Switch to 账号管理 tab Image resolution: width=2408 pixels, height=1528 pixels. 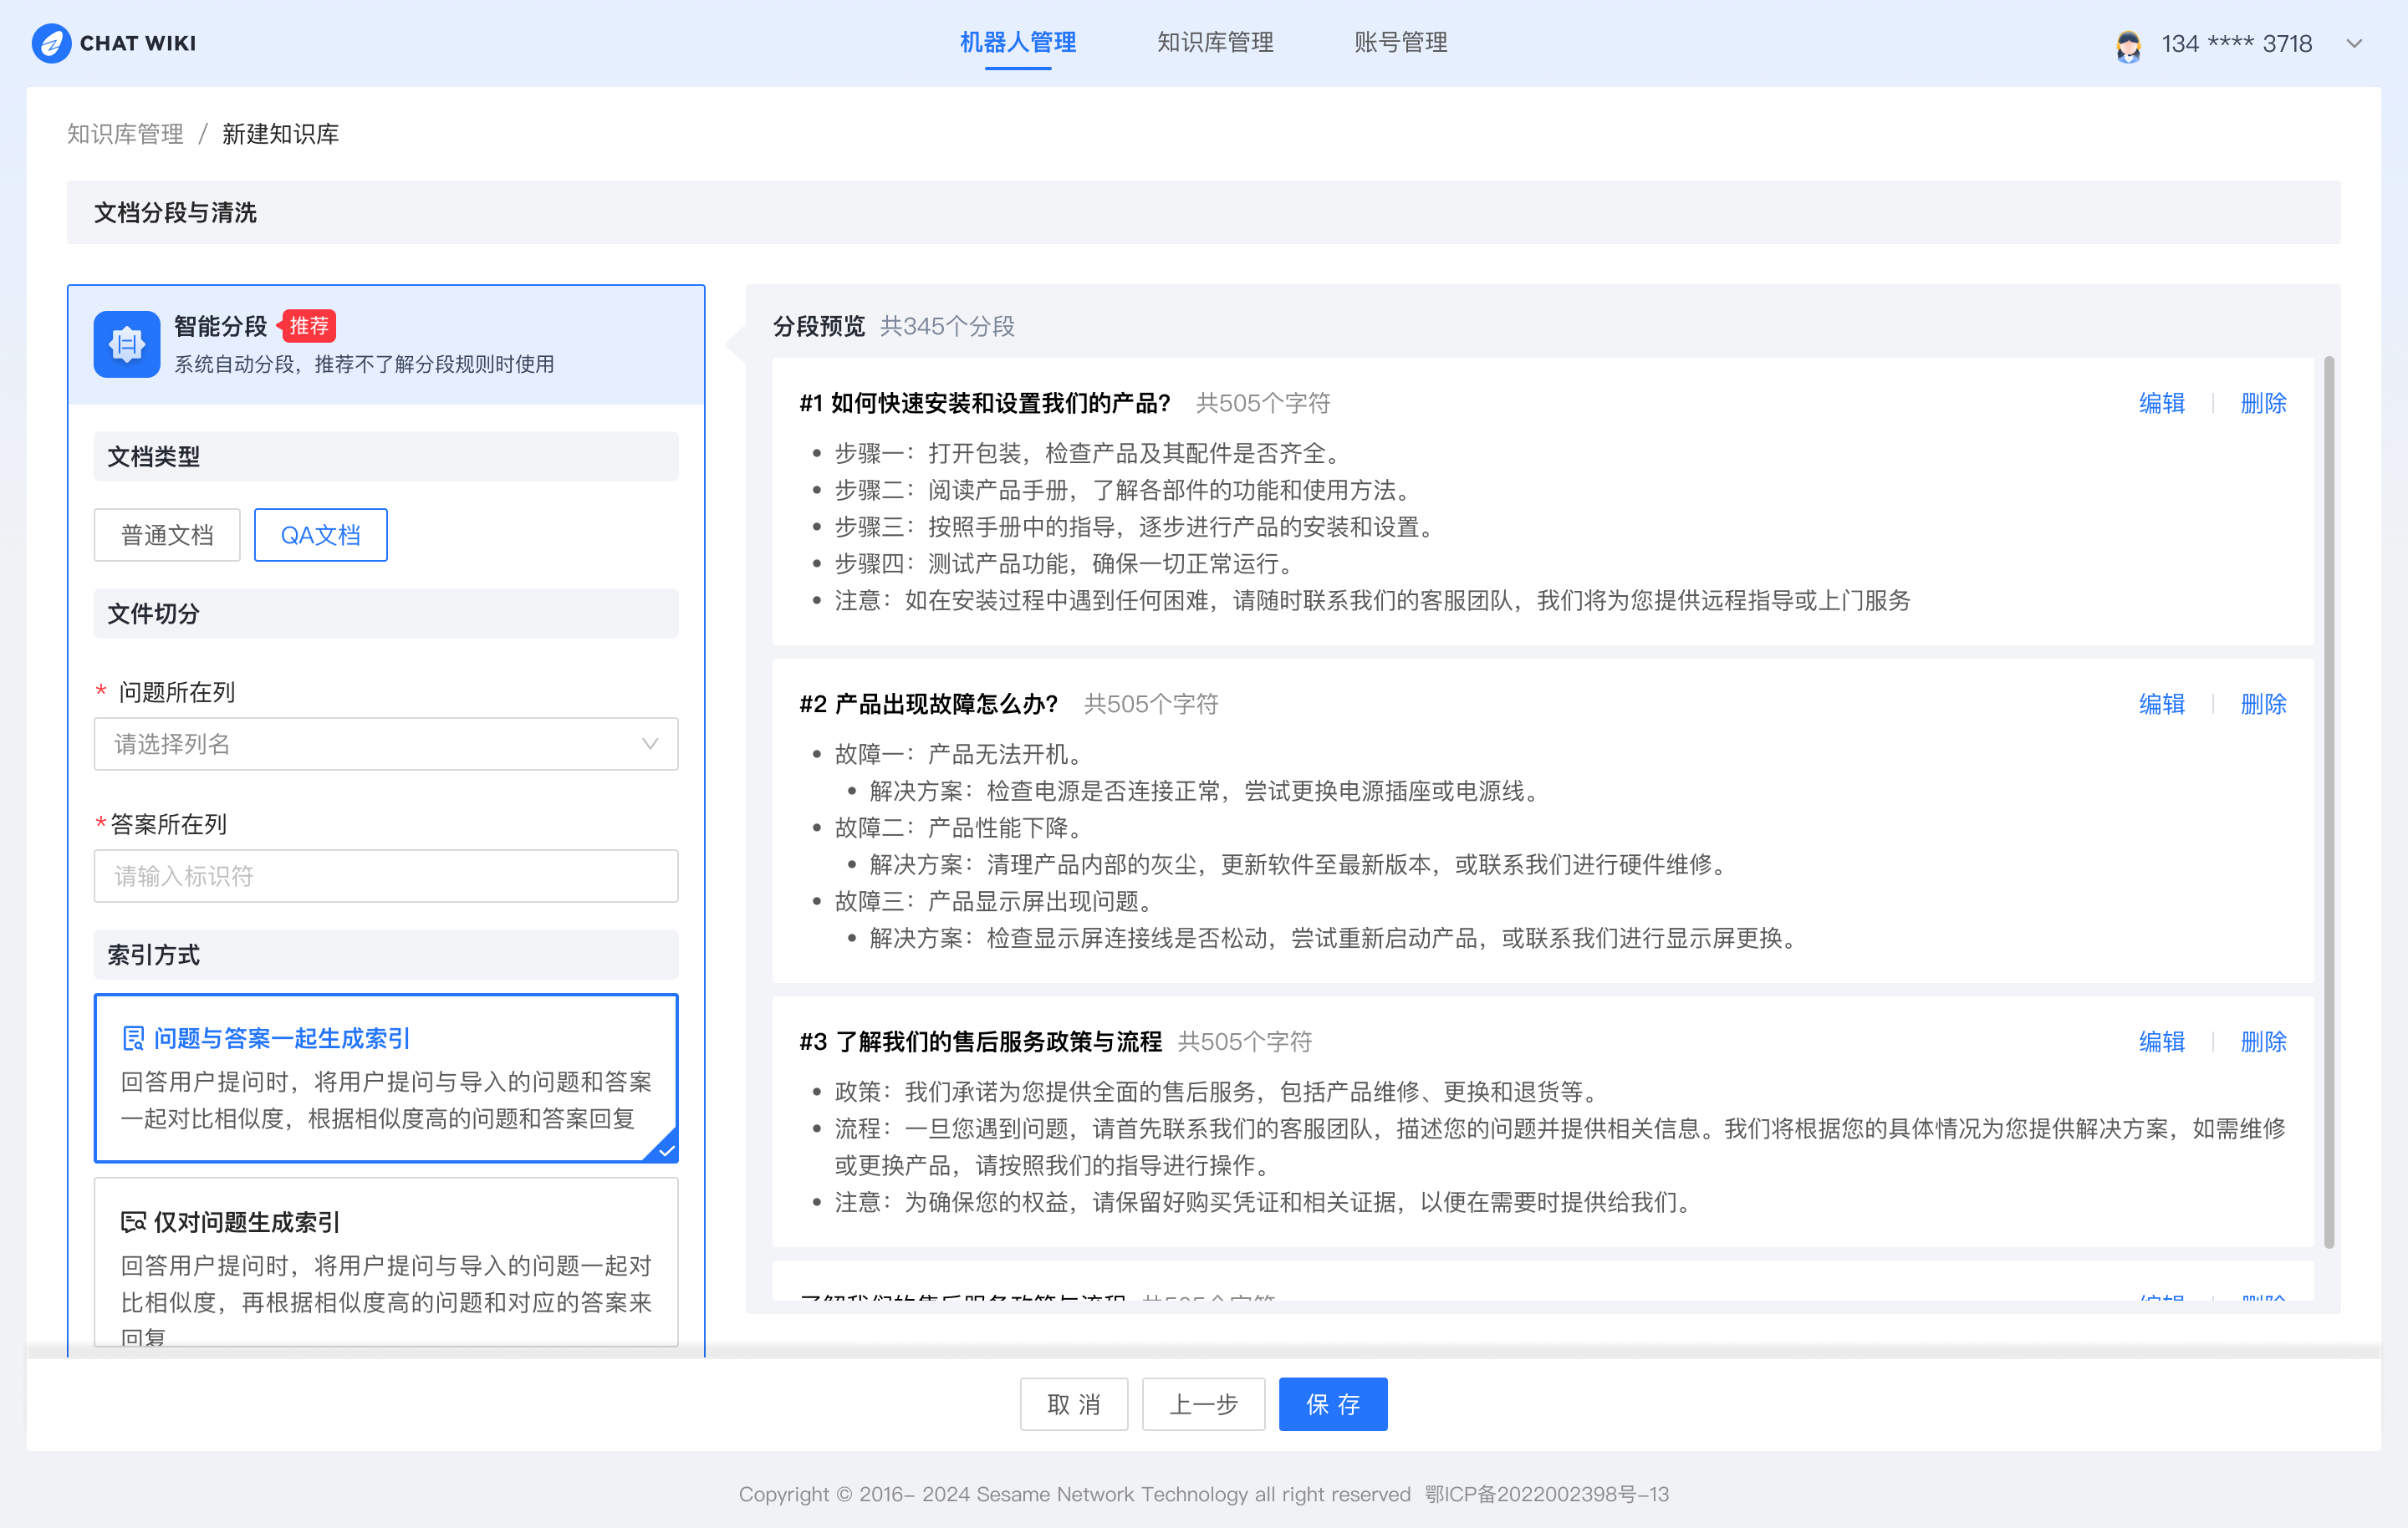click(x=1401, y=43)
